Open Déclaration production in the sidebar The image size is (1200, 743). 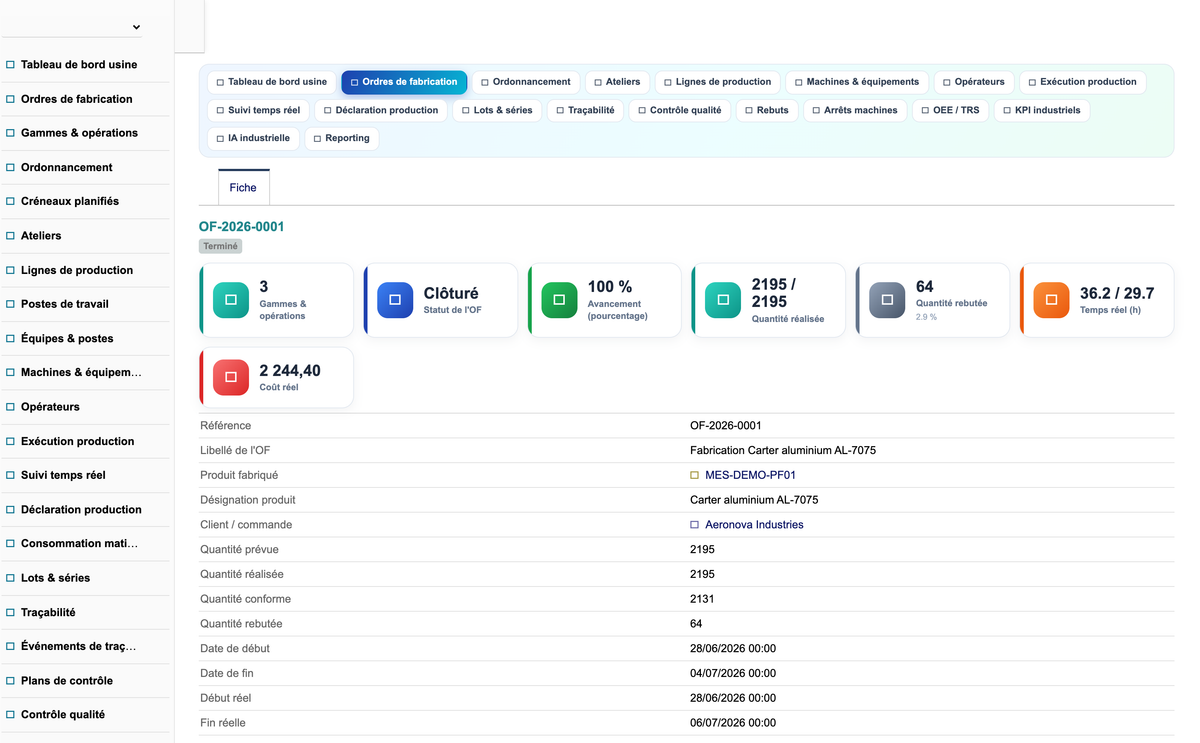click(81, 510)
